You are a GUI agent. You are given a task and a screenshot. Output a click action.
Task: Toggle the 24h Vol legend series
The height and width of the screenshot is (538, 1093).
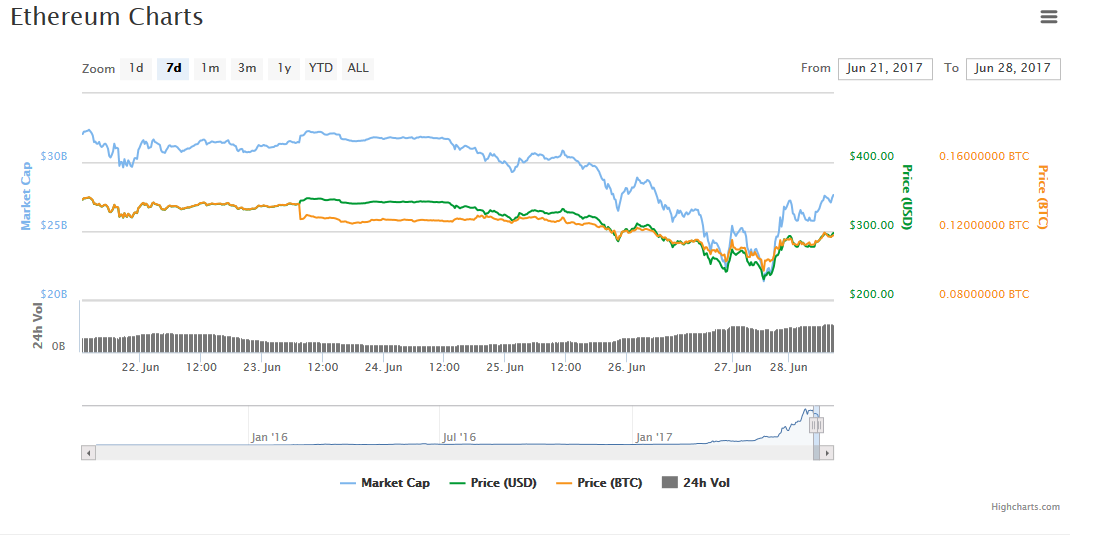tap(696, 482)
